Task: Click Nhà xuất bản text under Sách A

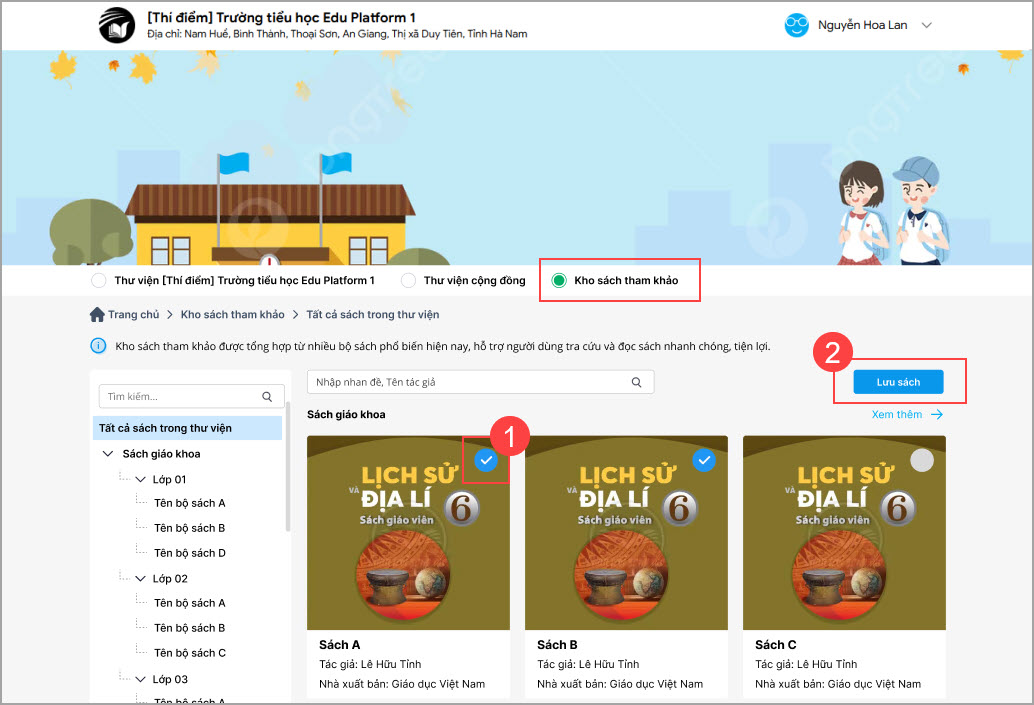Action: [x=402, y=684]
